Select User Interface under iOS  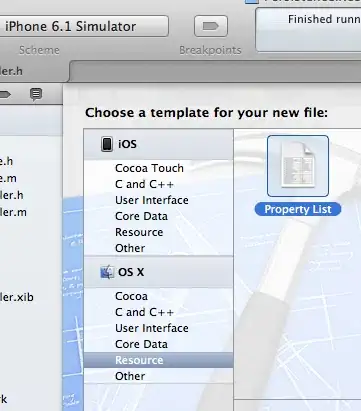coord(152,200)
